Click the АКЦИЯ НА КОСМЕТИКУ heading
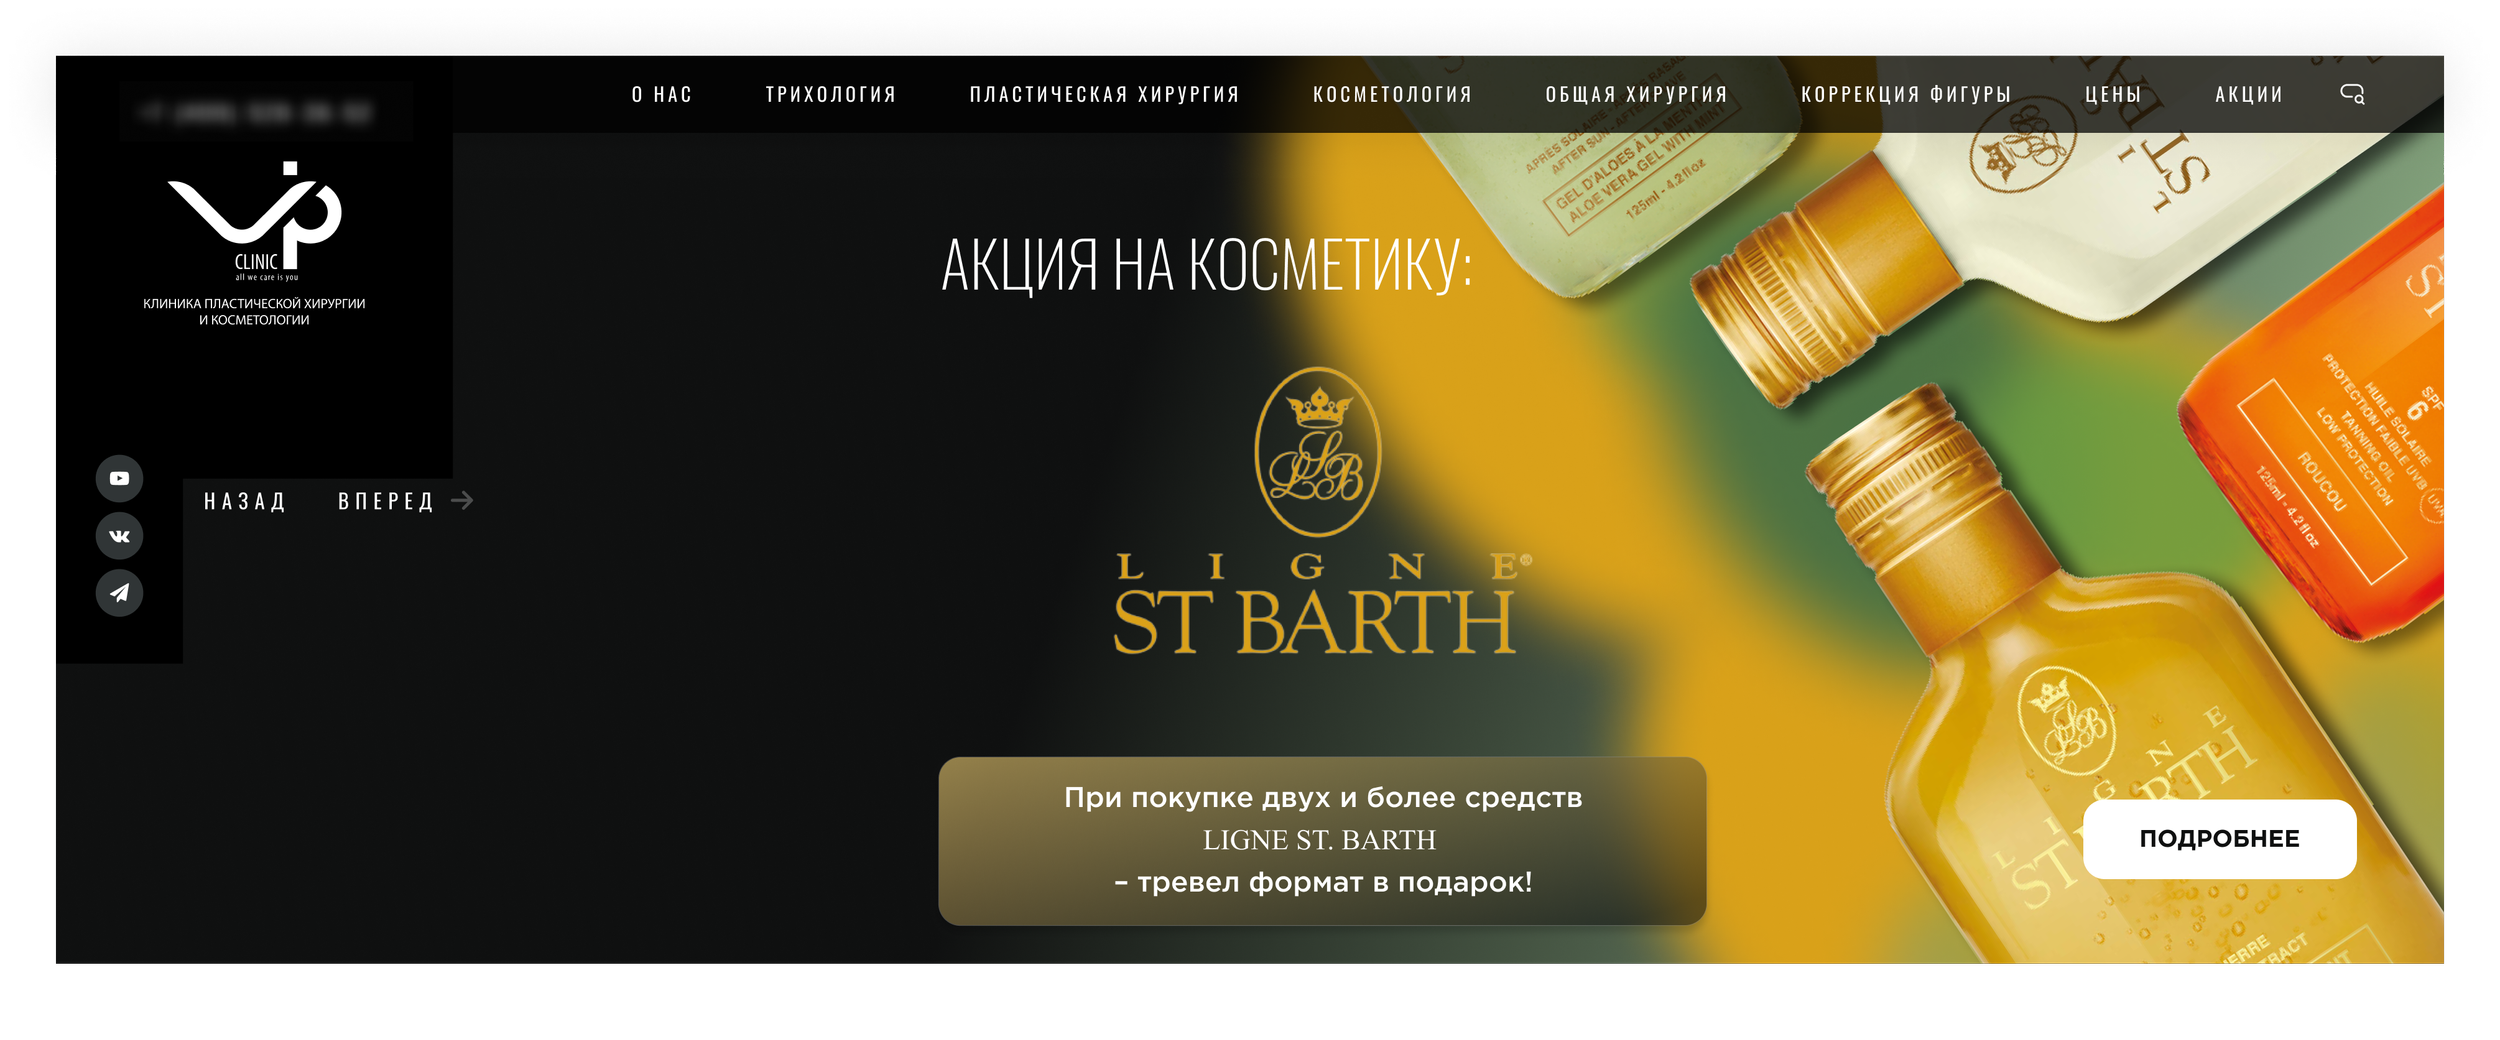The width and height of the screenshot is (2500, 1040). pyautogui.click(x=1207, y=265)
